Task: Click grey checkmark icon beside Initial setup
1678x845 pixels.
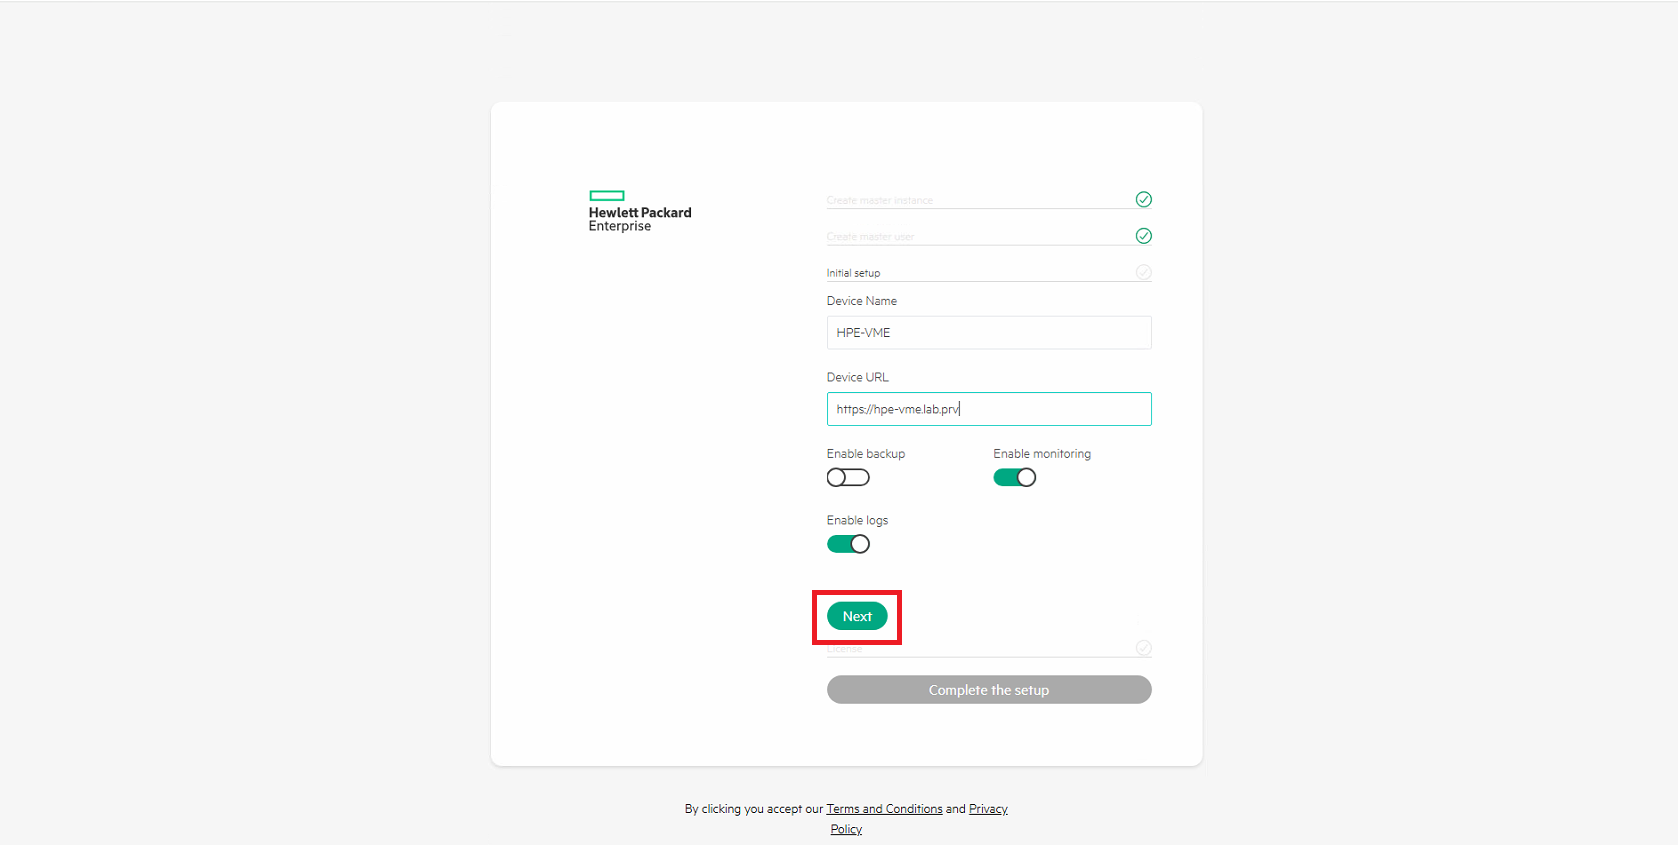Action: 1143,272
